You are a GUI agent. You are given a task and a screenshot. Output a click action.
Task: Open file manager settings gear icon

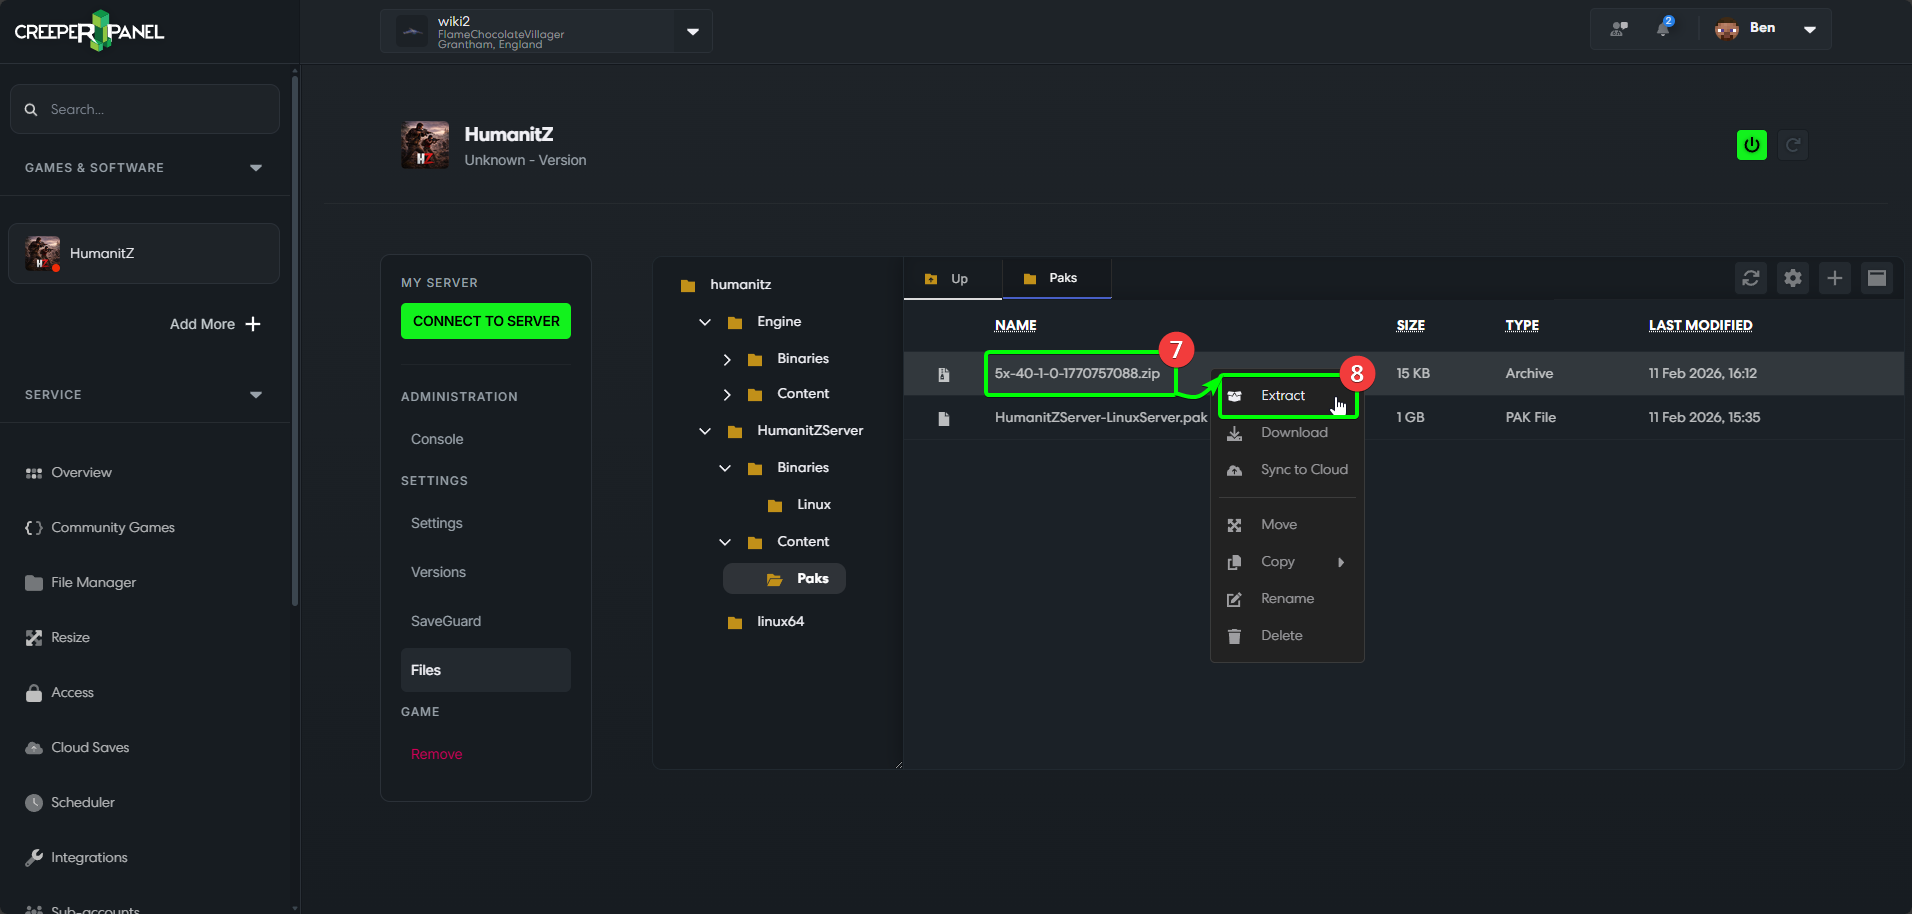[x=1792, y=278]
